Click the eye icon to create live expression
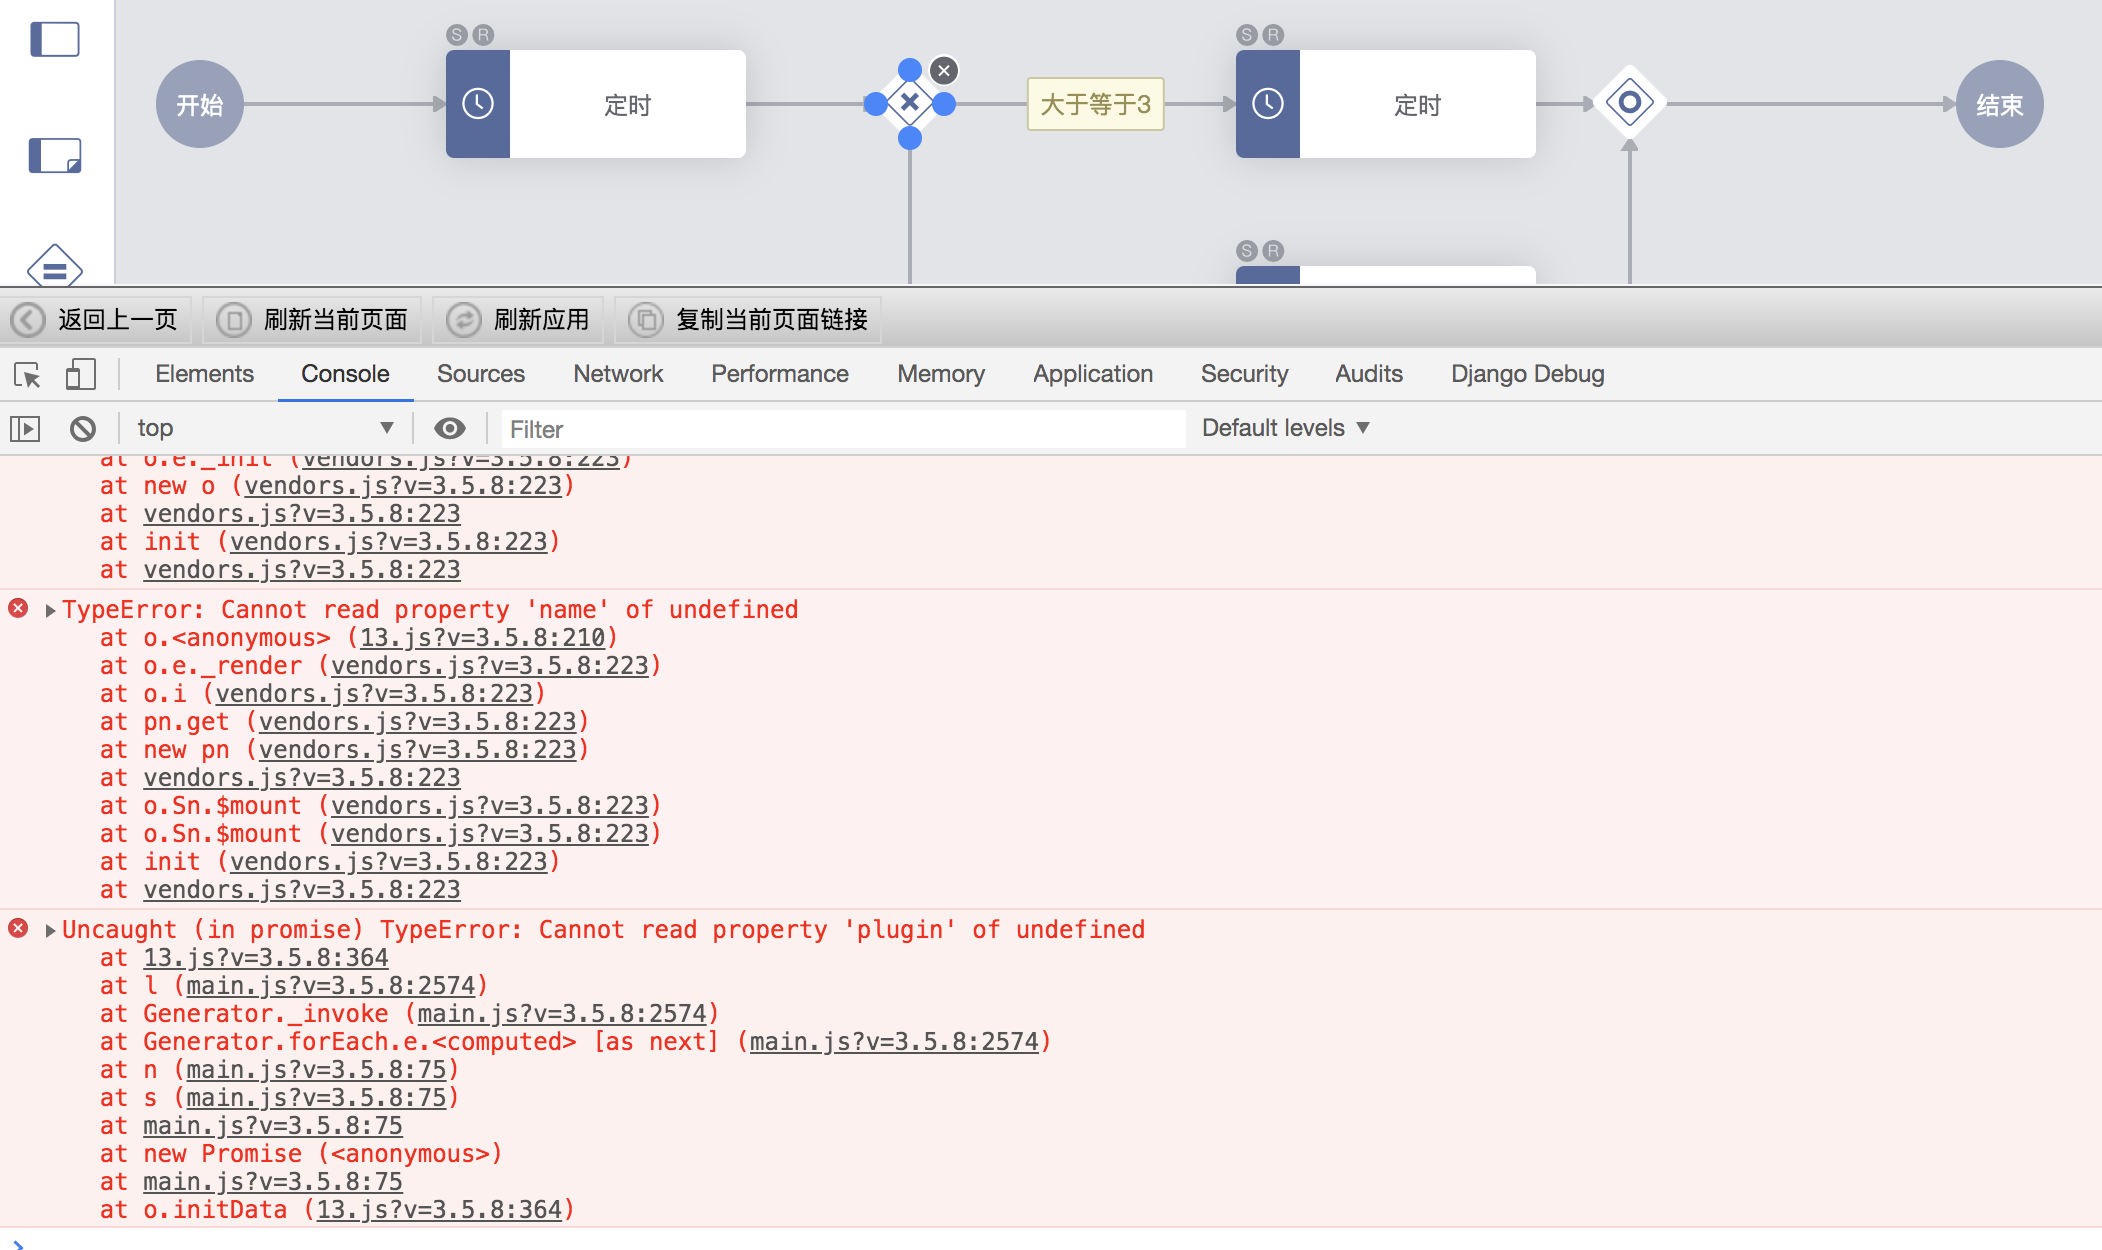Image resolution: width=2102 pixels, height=1250 pixels. [x=450, y=427]
